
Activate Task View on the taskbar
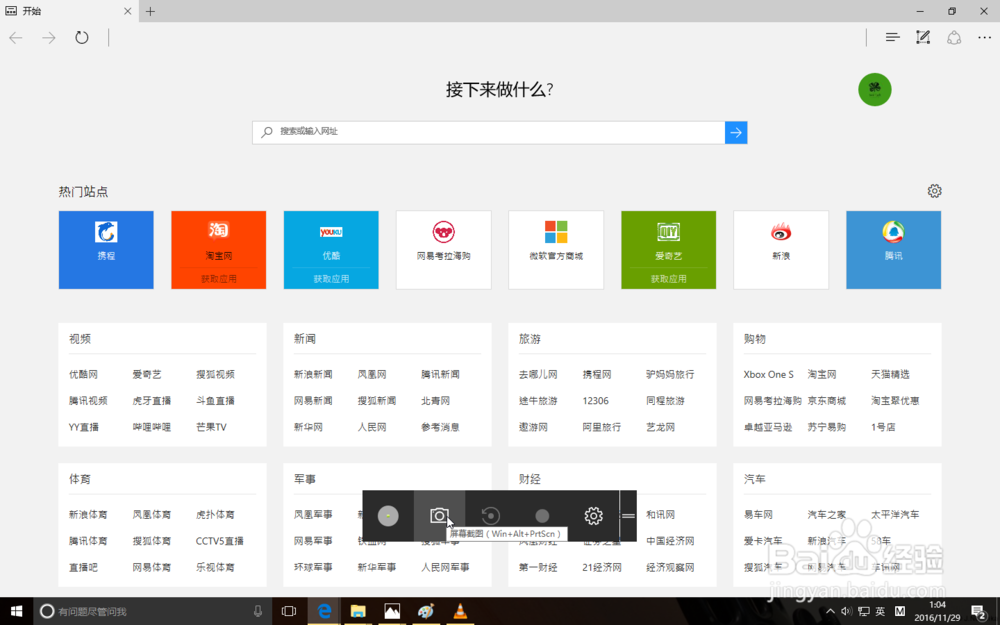tap(289, 610)
